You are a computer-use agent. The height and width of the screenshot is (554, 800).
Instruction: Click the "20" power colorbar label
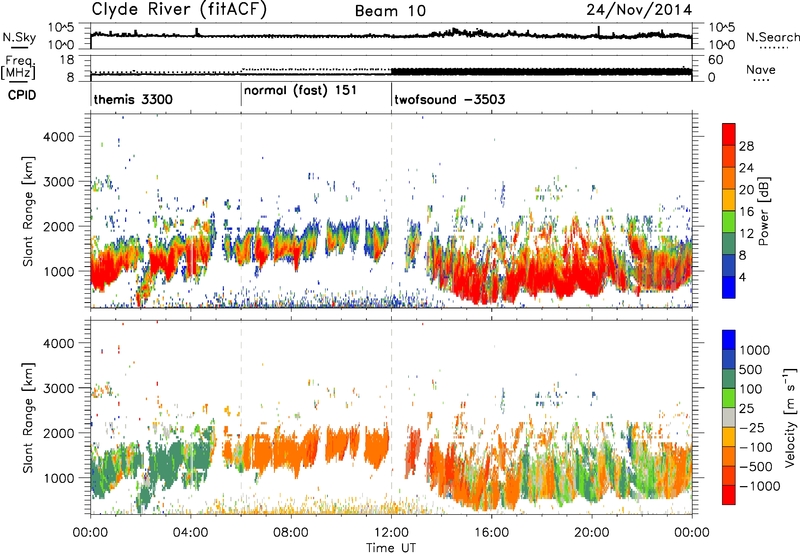click(x=746, y=190)
